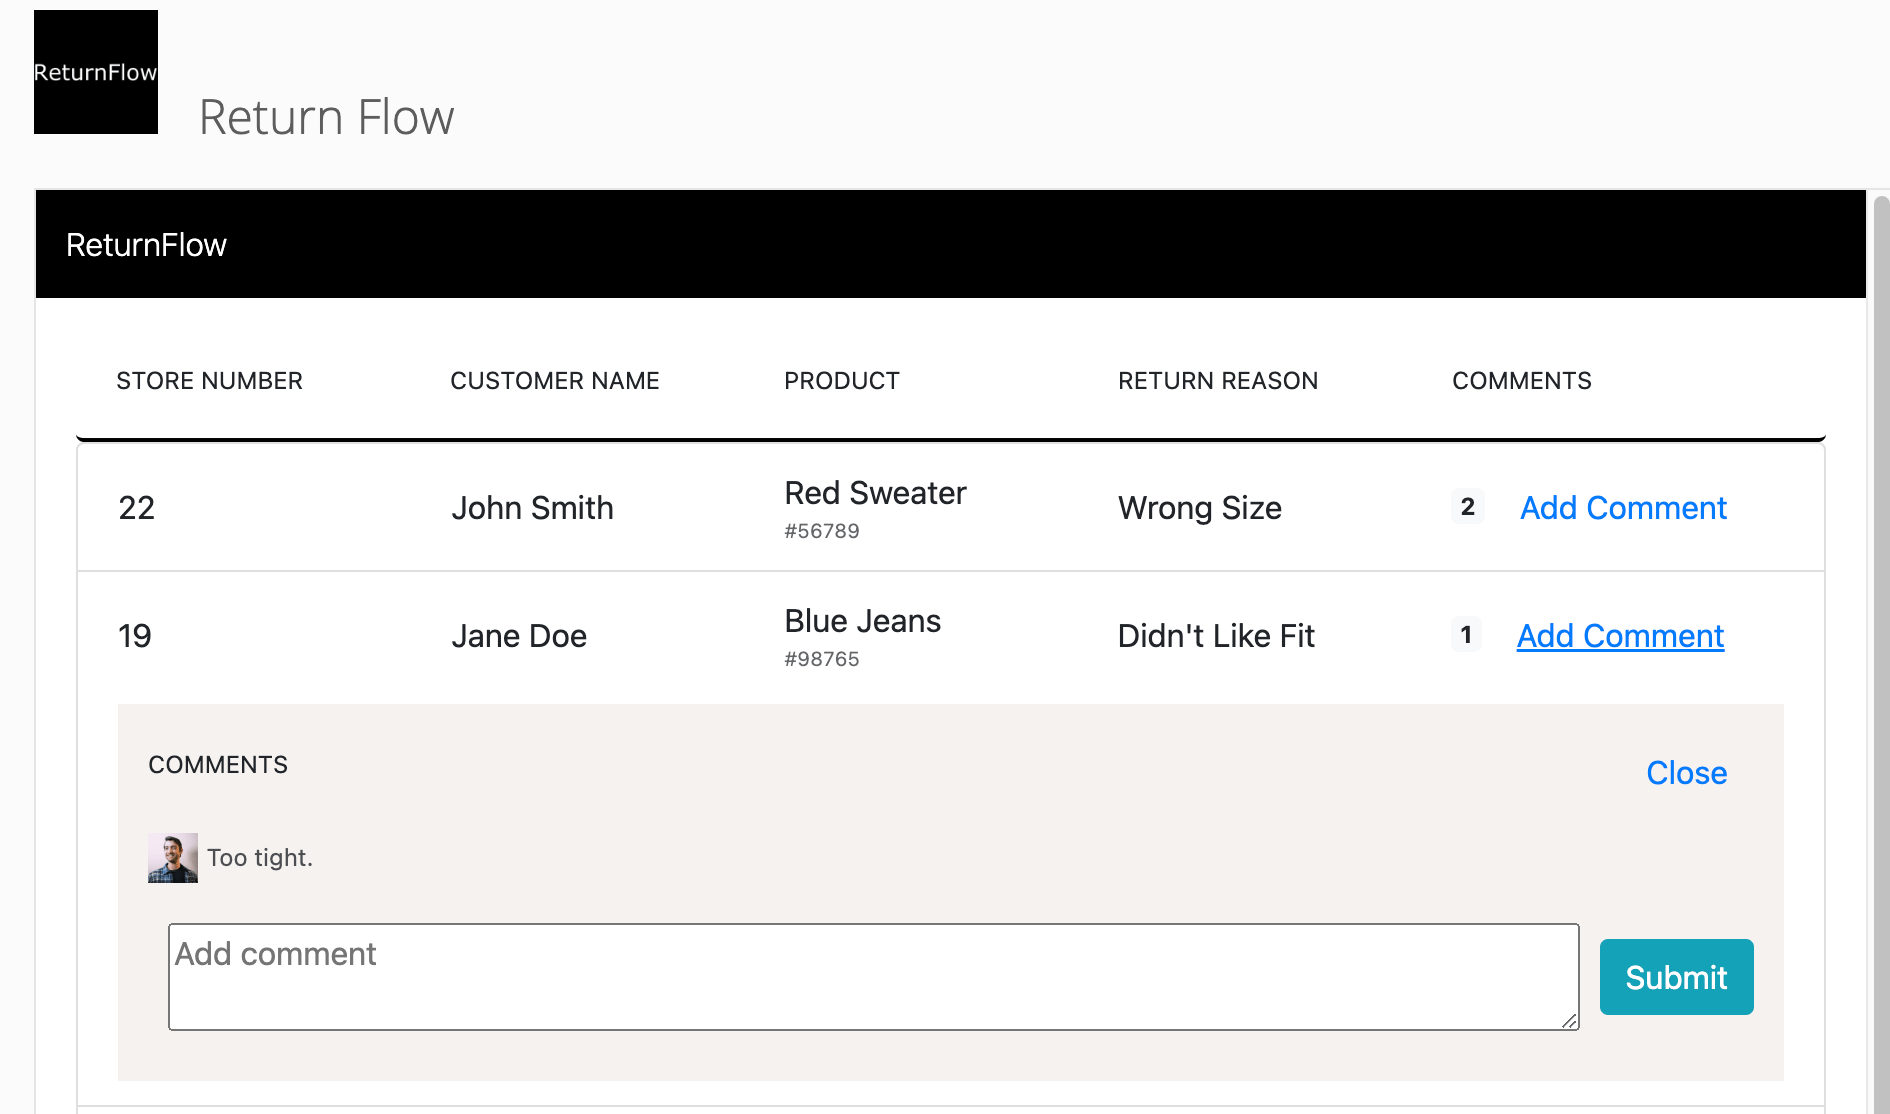Click the Blue Jeans product name
The width and height of the screenshot is (1890, 1114).
[862, 621]
